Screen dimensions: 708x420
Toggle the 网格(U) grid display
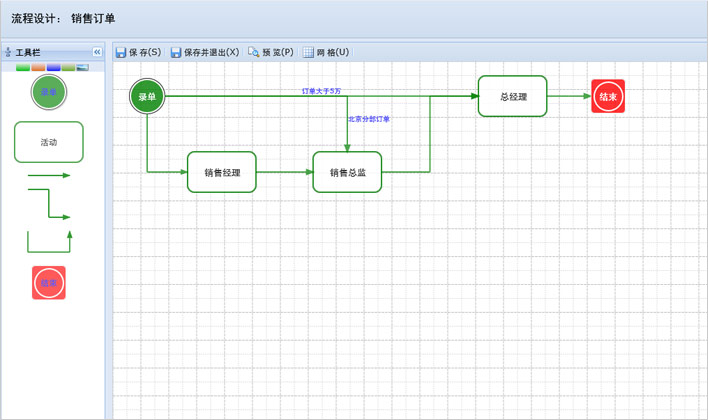coord(326,52)
